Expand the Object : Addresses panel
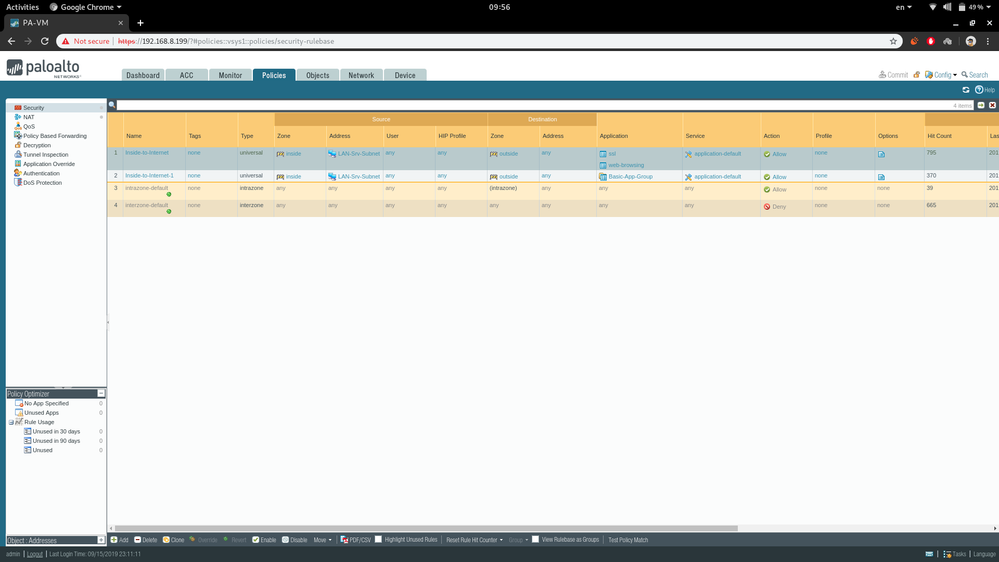 click(x=101, y=540)
